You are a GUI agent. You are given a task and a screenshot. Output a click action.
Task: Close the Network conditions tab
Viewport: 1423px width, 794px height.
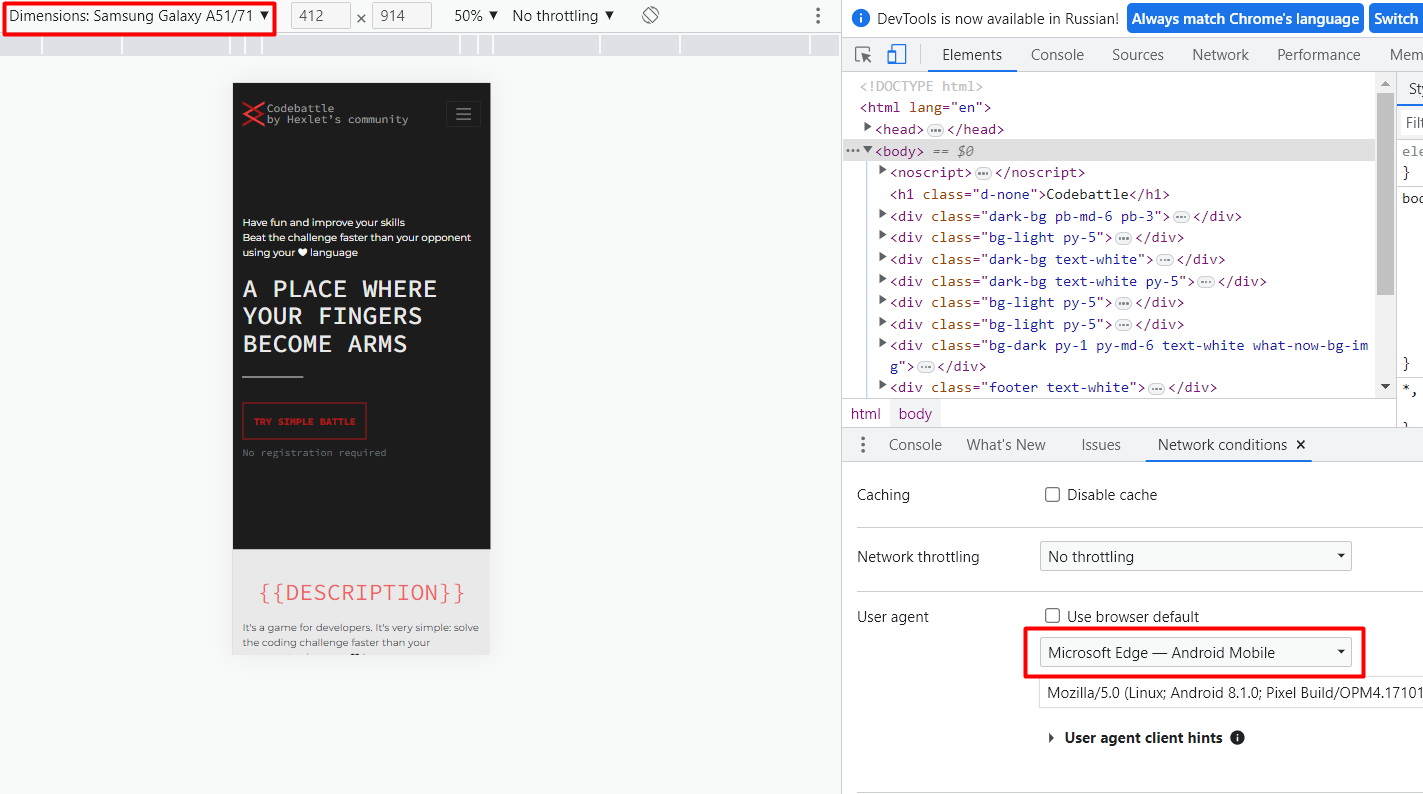click(1301, 445)
